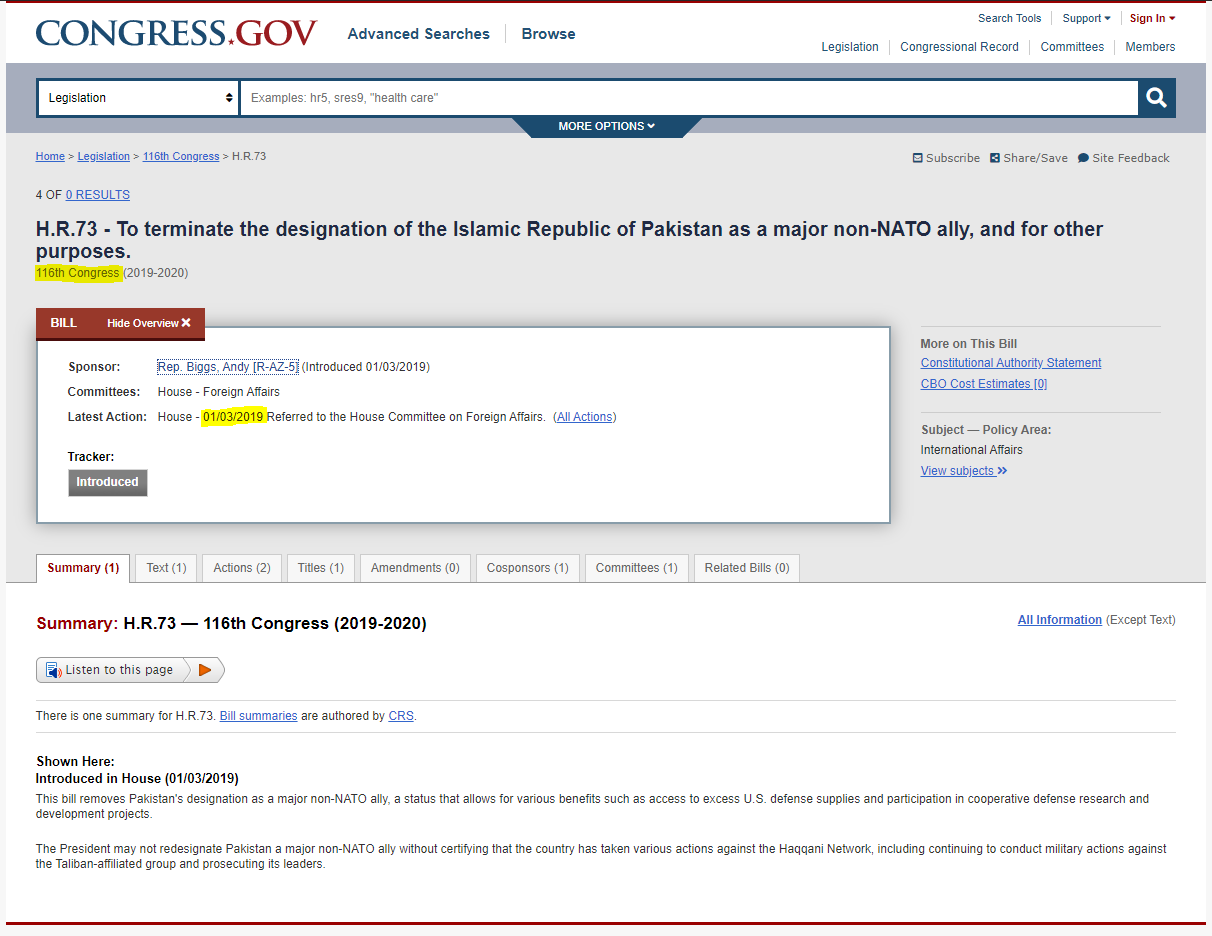Expand View subjects link
Viewport: 1212px width, 936px height.
pyautogui.click(x=964, y=471)
